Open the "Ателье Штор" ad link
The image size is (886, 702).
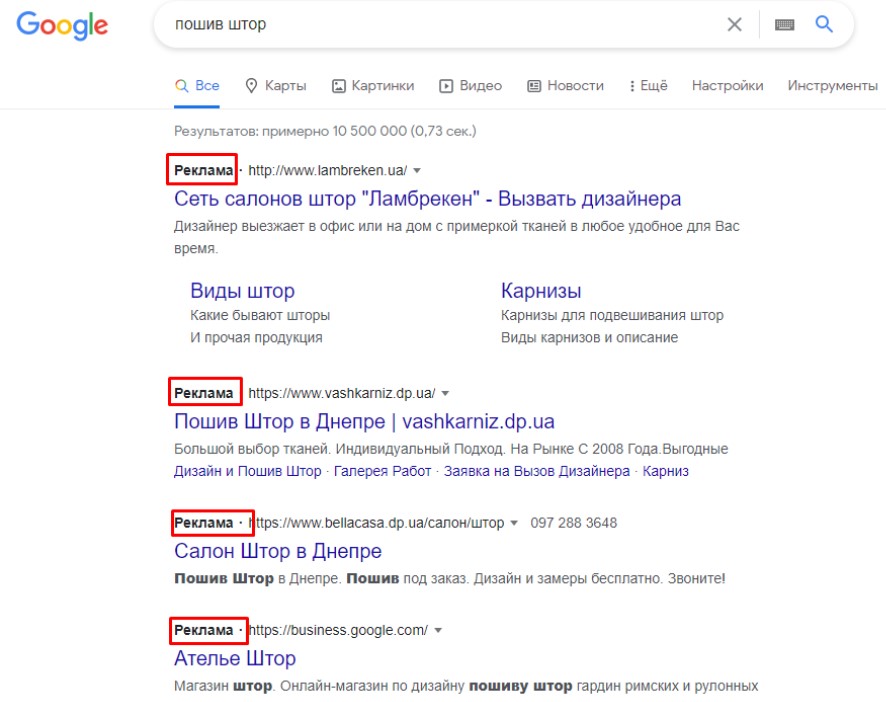tap(235, 658)
